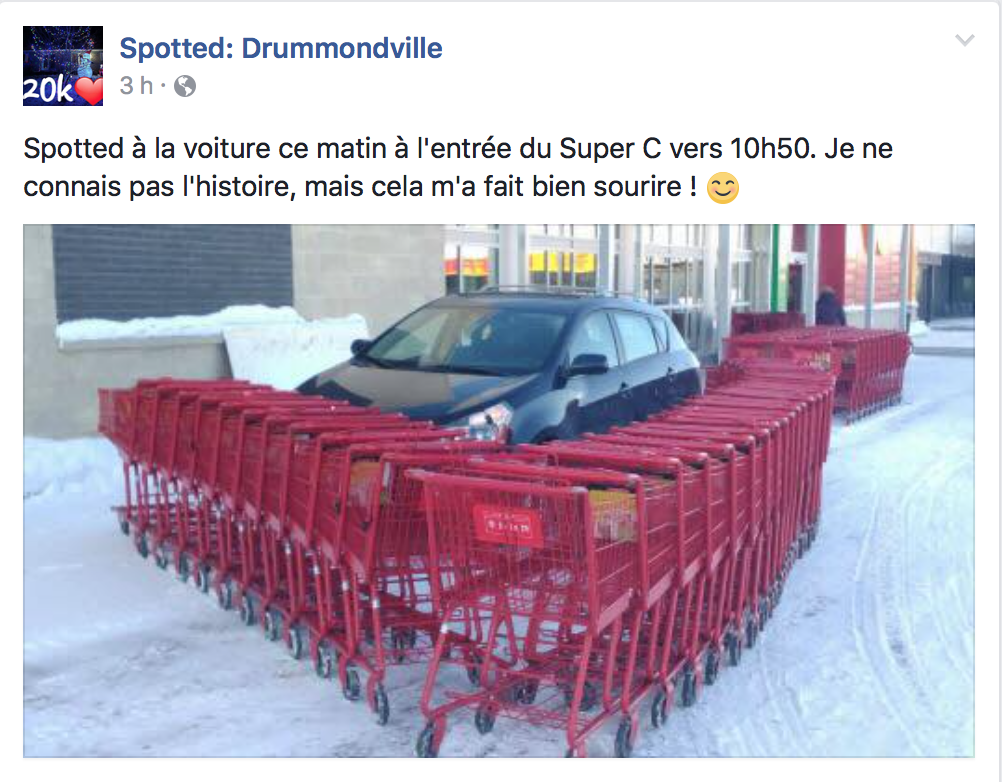The height and width of the screenshot is (782, 1002).
Task: Click the globe public privacy icon
Action: (x=185, y=86)
